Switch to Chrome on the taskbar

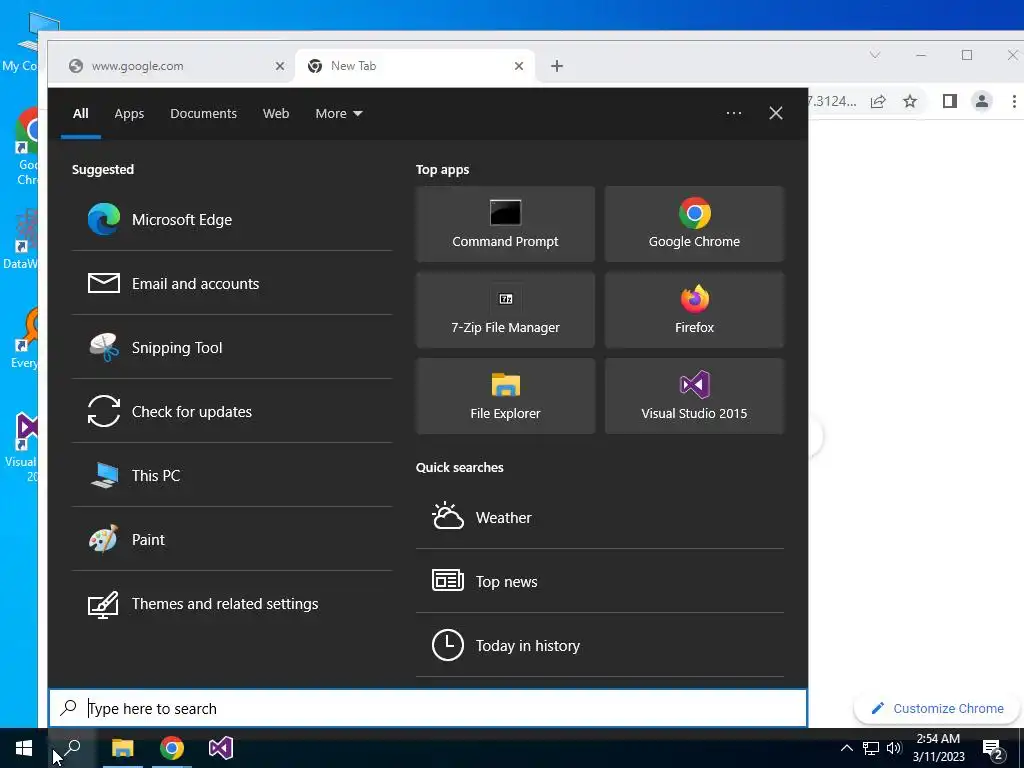click(172, 748)
